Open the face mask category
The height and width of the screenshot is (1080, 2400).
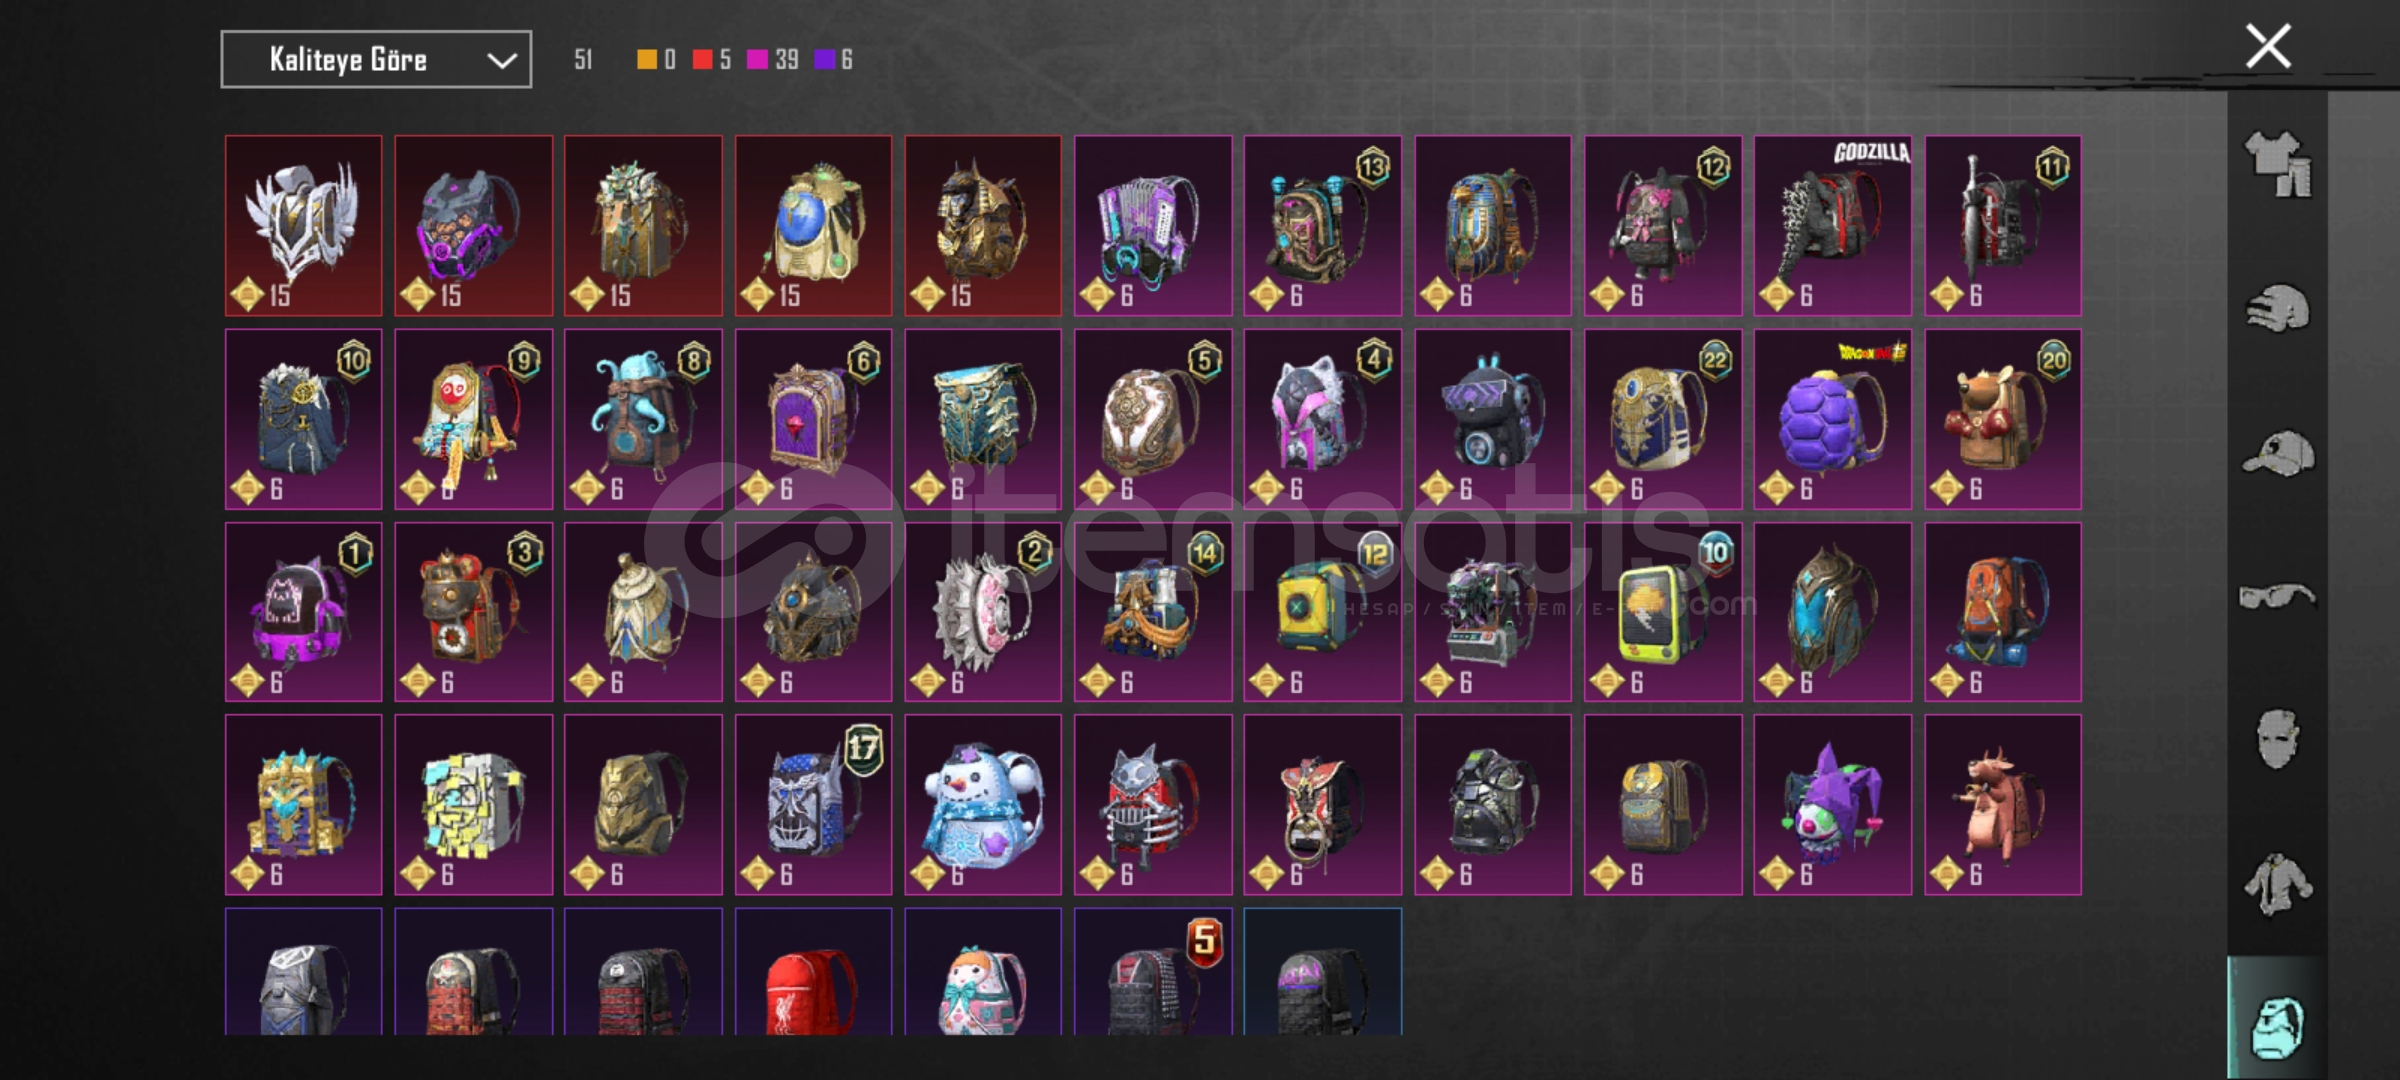2277,739
